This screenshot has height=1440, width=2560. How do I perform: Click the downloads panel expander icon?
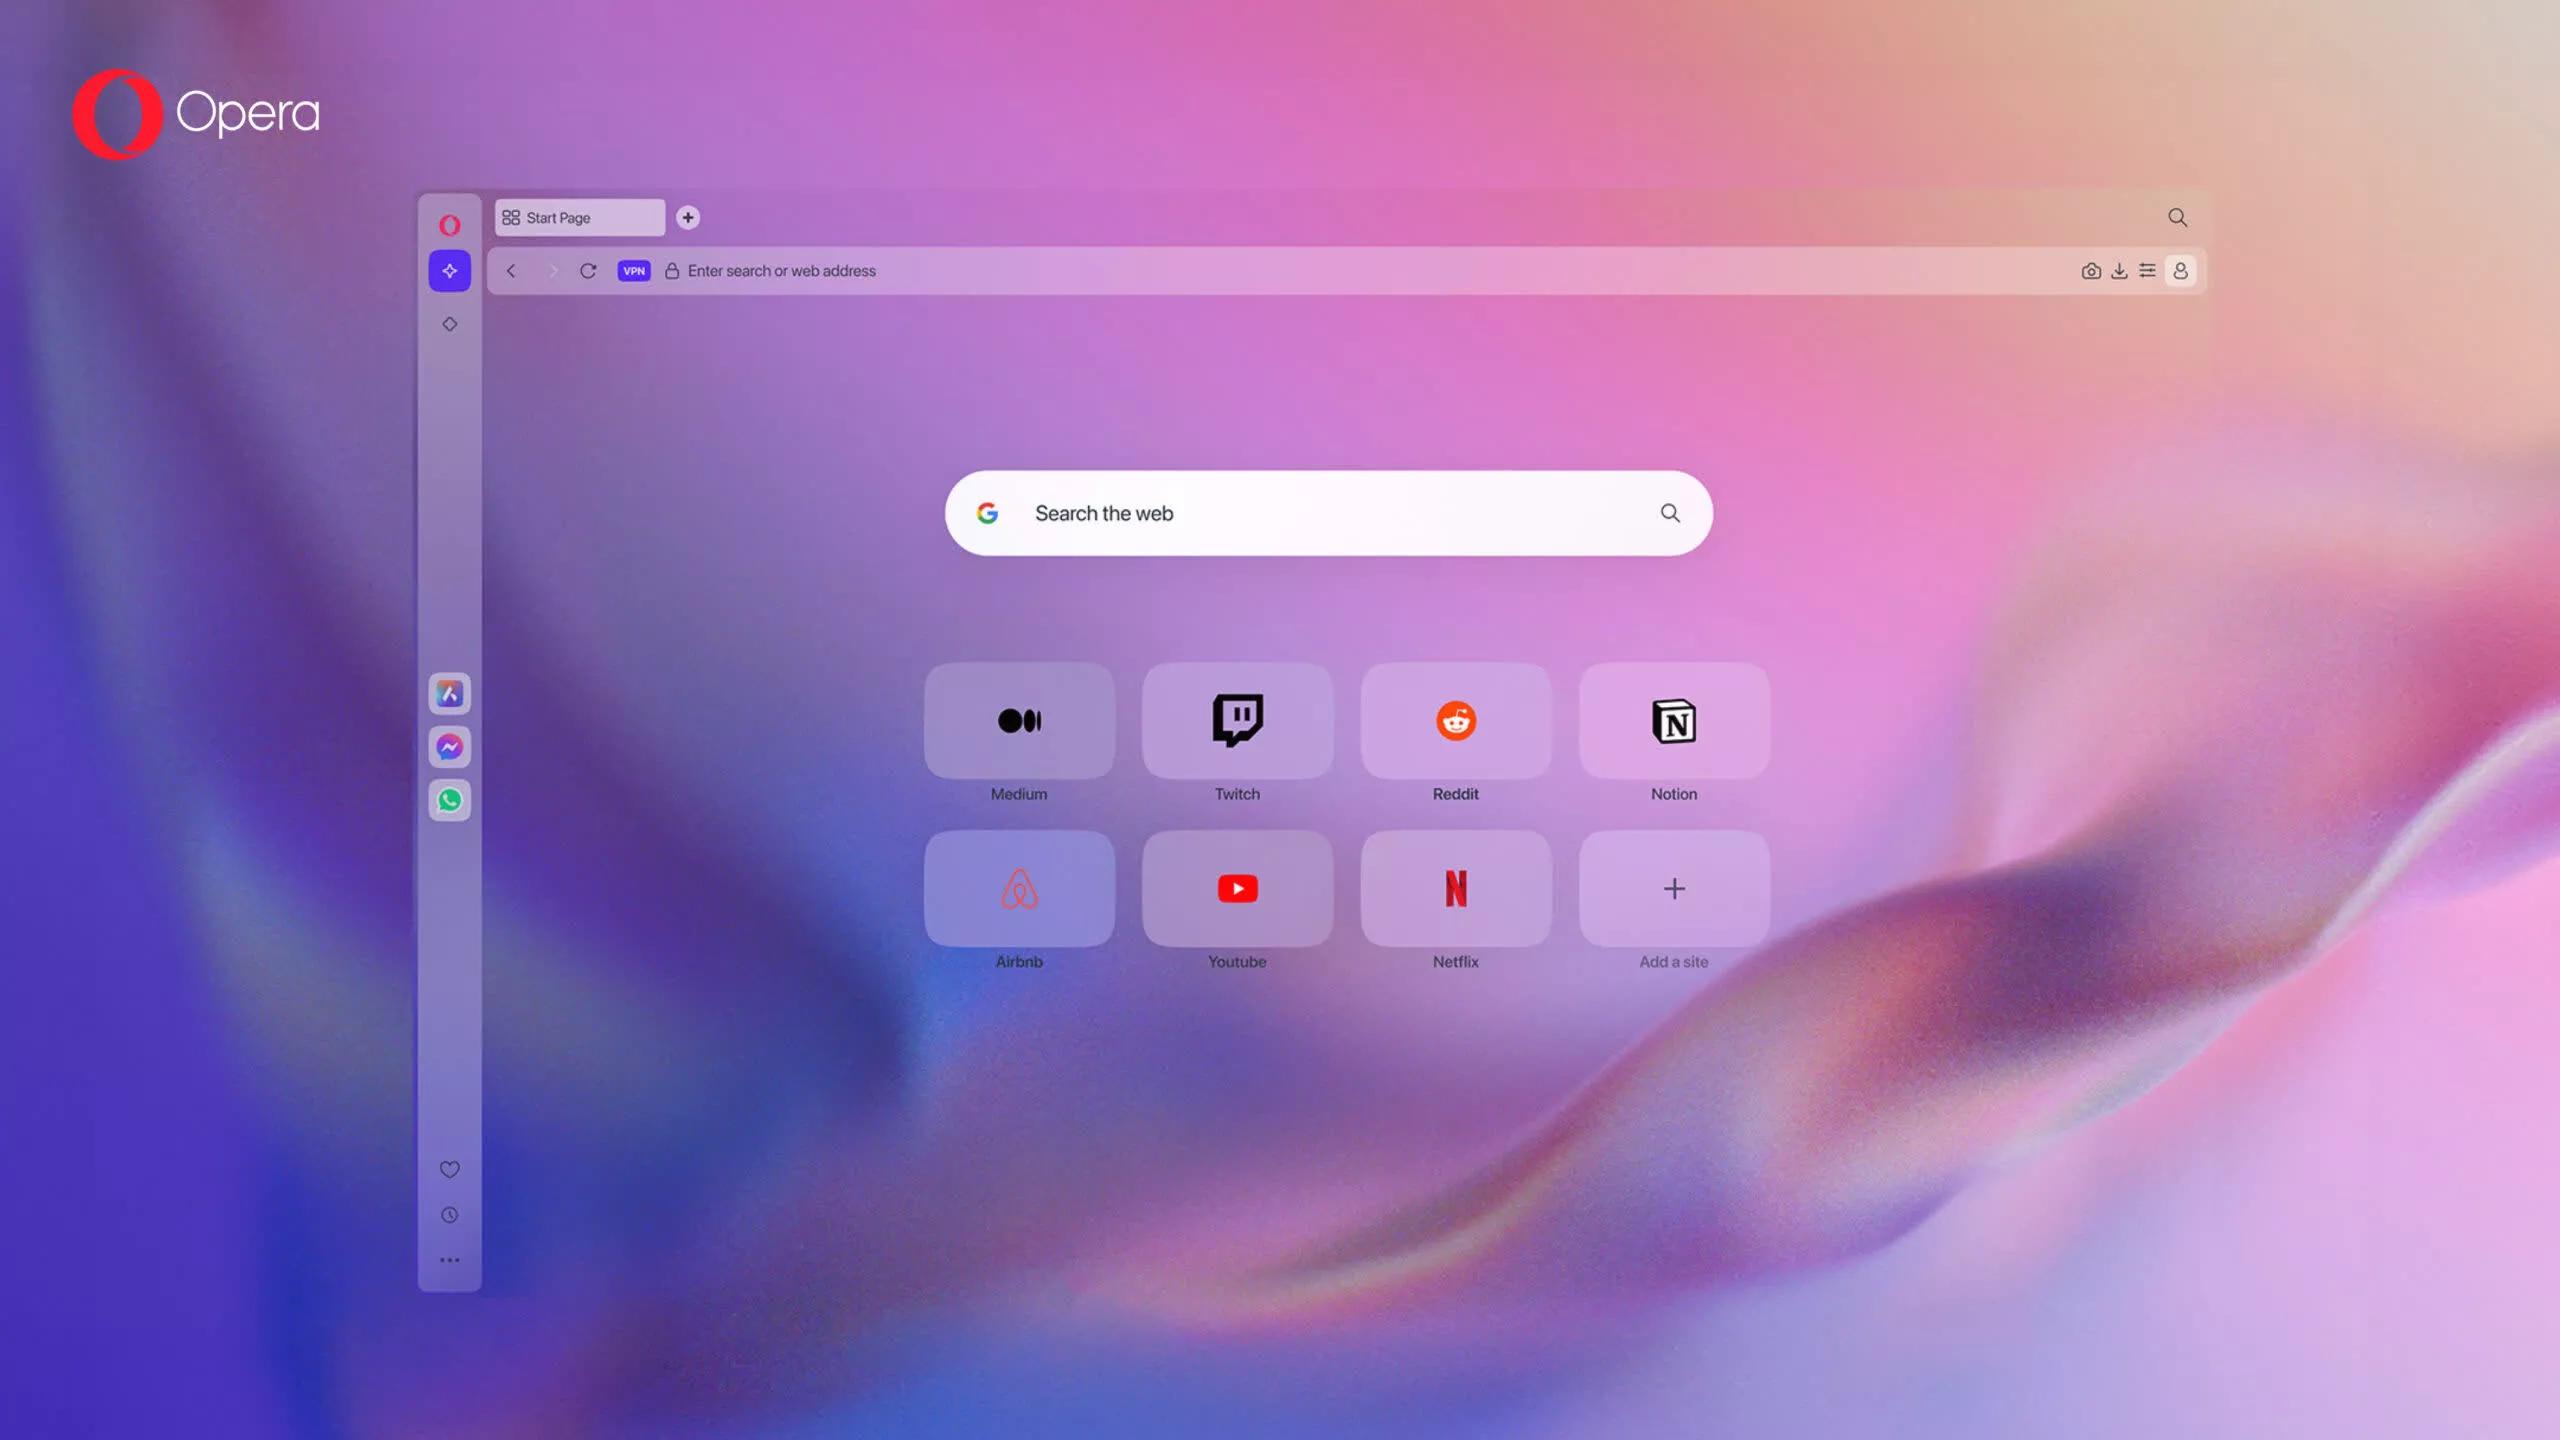2120,271
